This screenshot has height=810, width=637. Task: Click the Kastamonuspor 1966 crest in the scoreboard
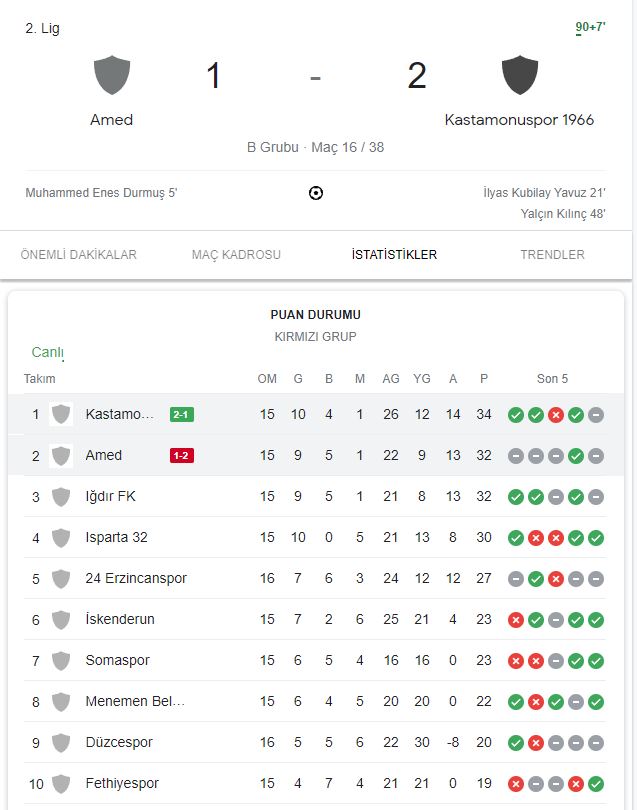click(519, 76)
